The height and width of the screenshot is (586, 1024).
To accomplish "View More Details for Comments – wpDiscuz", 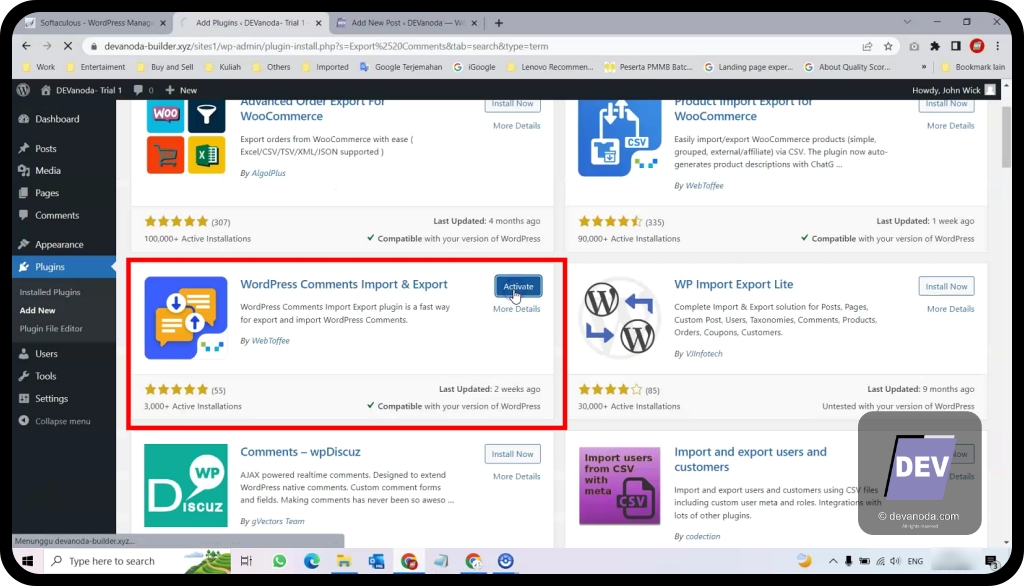I will [x=517, y=476].
